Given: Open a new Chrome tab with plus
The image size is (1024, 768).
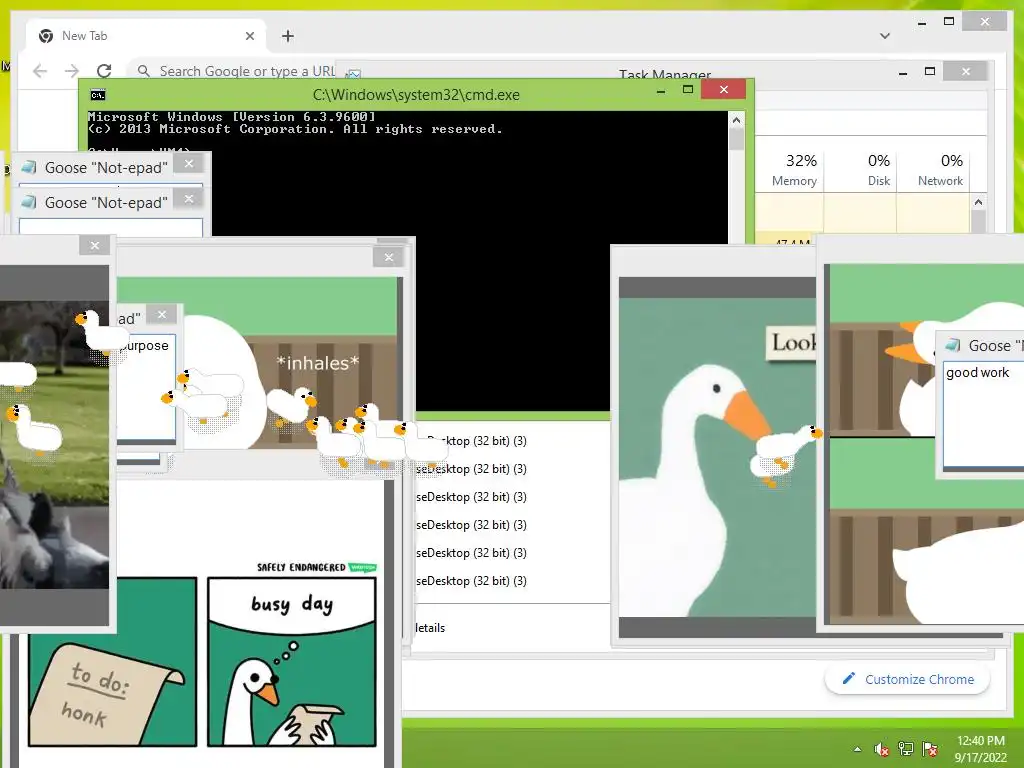Looking at the screenshot, I should coord(288,36).
